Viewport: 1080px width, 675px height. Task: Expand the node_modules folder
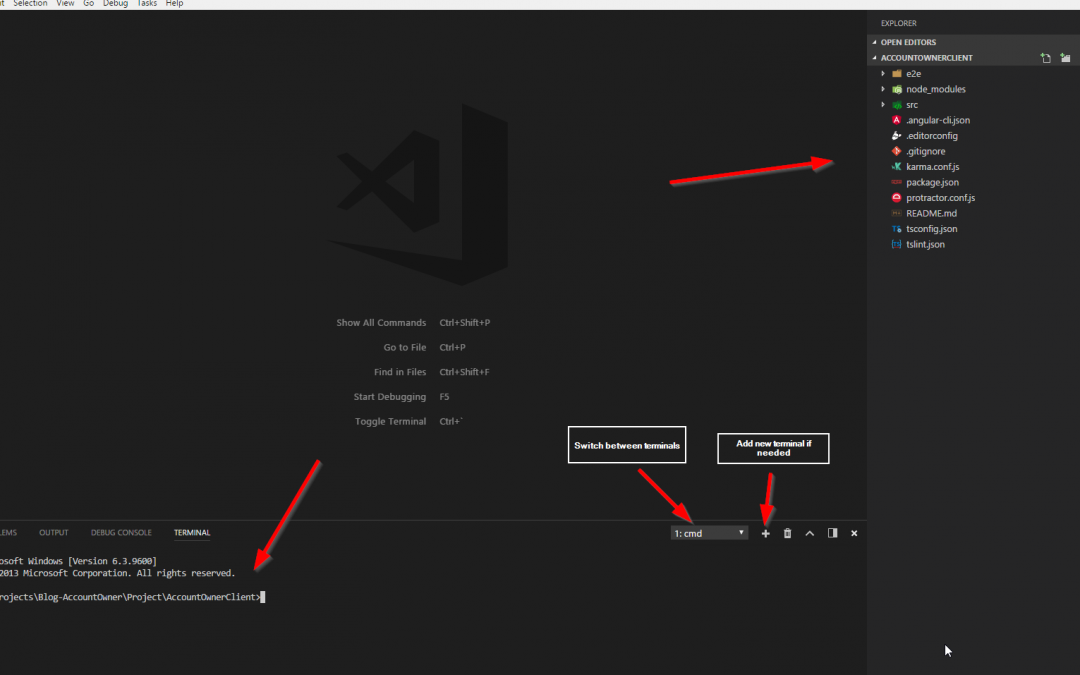(935, 89)
